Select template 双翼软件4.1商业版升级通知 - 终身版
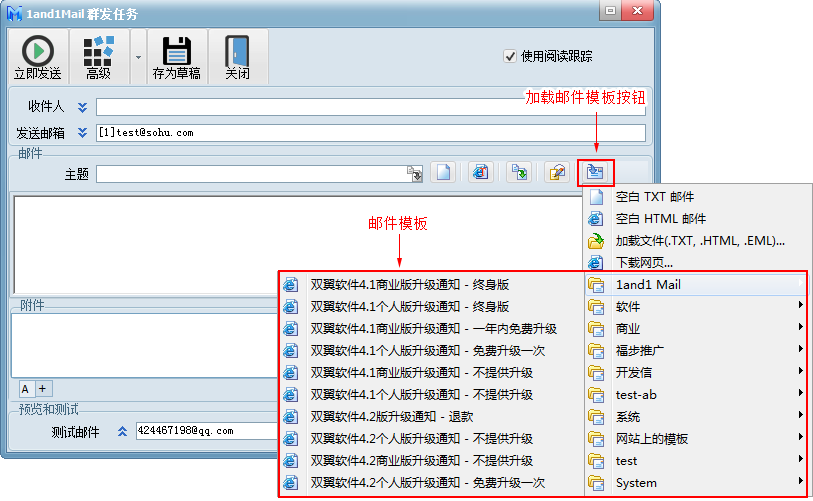Image resolution: width=813 pixels, height=501 pixels. click(432, 285)
